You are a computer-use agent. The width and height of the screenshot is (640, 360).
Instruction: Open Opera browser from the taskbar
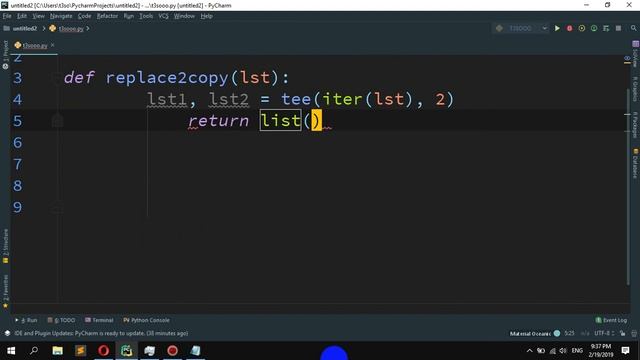point(103,351)
